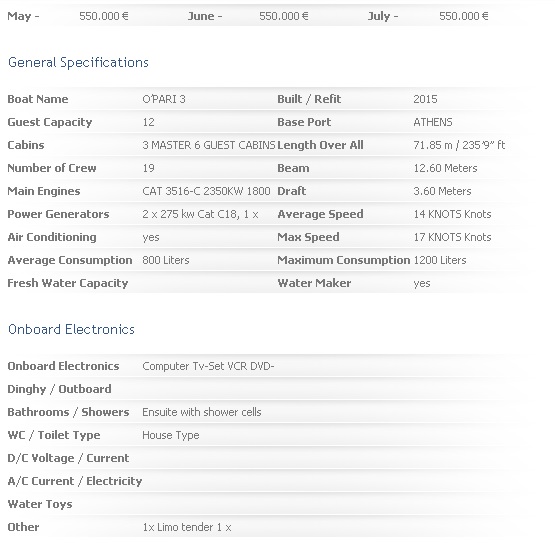This screenshot has width=555, height=545.
Task: Click the Water Maker yes value
Action: click(422, 283)
